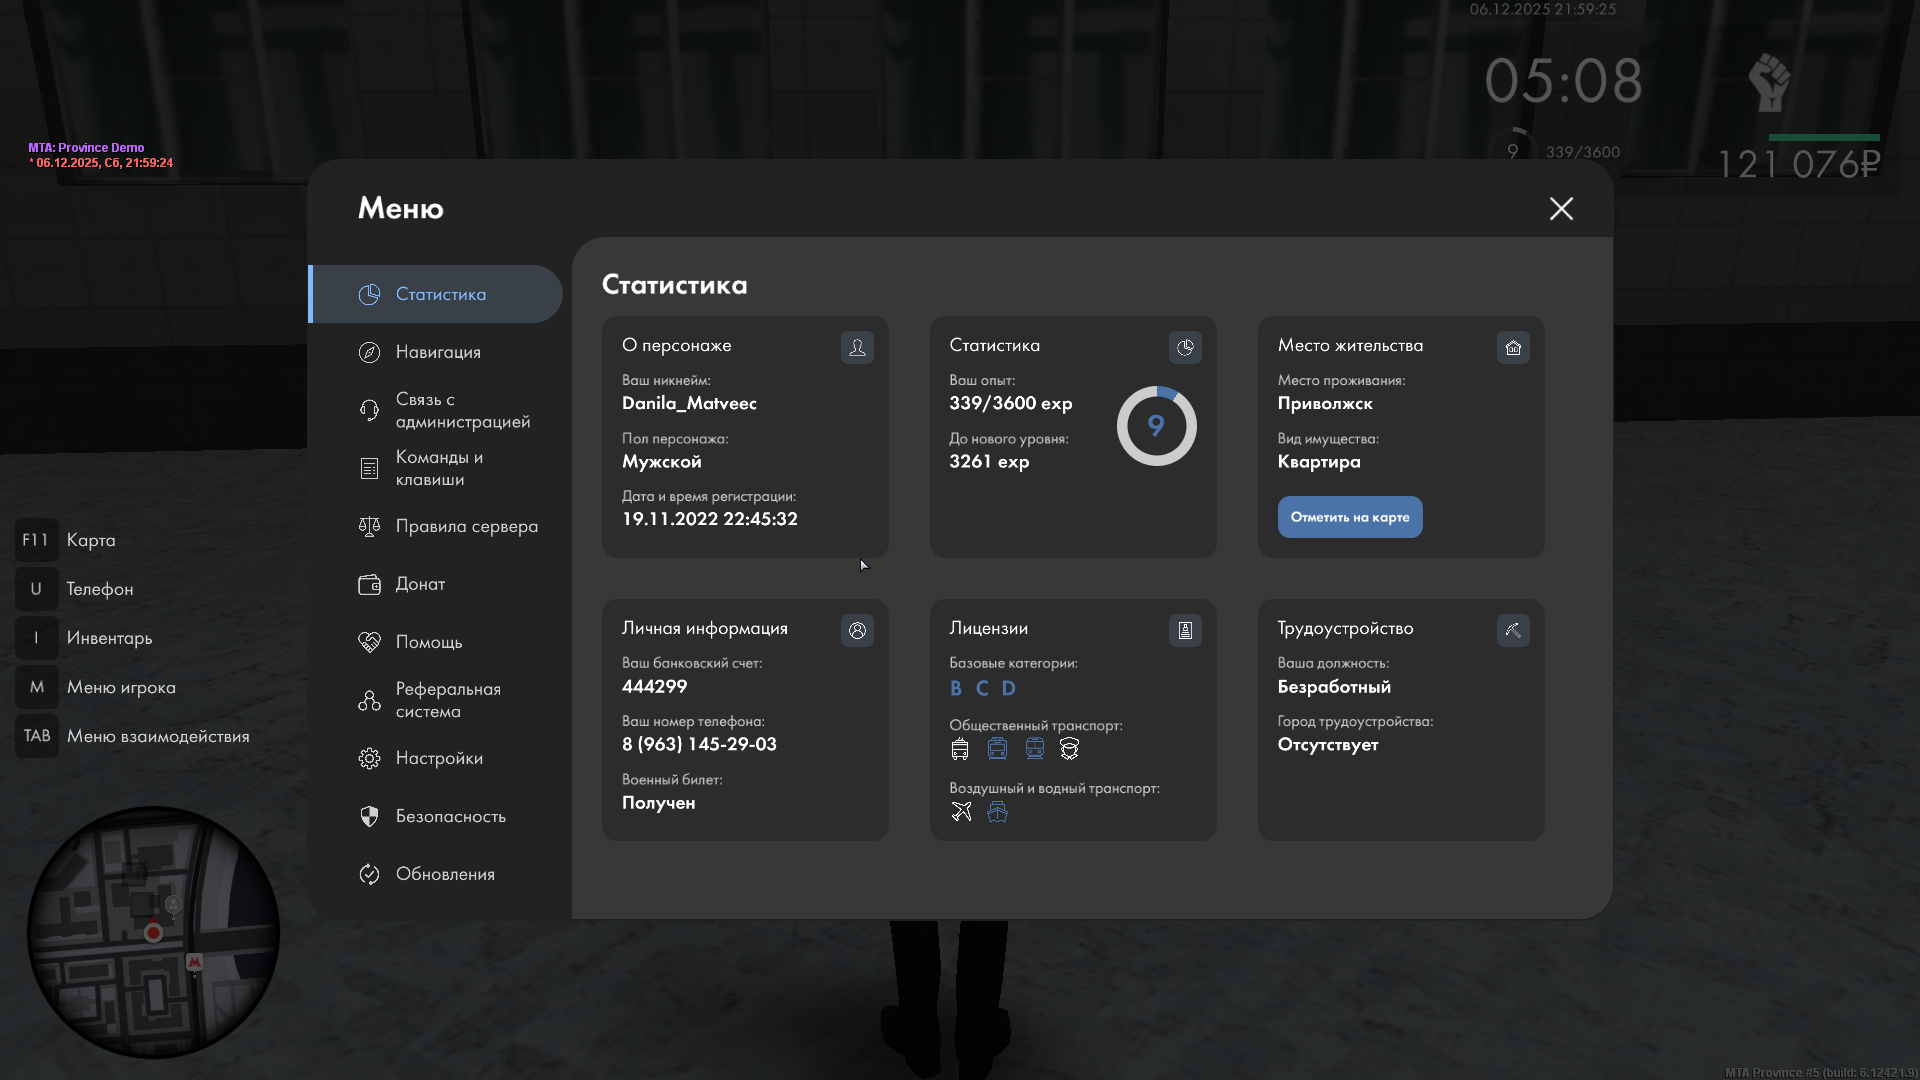
Task: Click the house icon in Место жительства card
Action: 1513,347
